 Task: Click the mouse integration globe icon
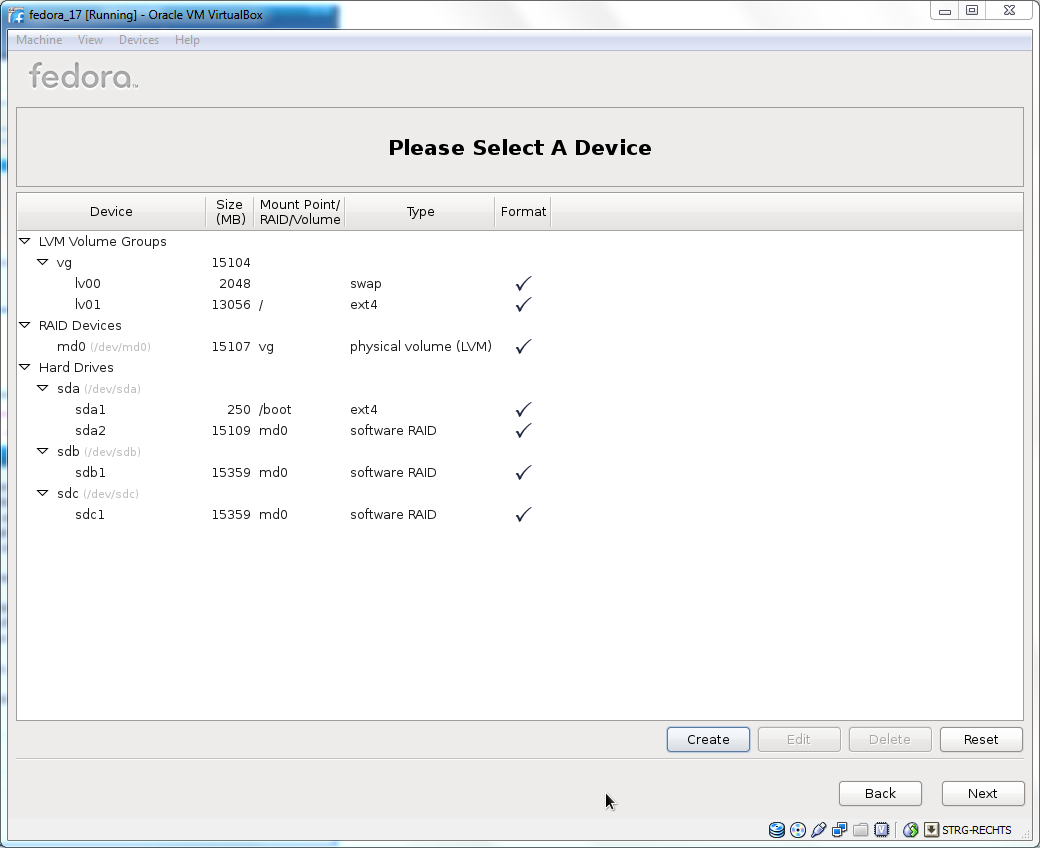pos(910,829)
